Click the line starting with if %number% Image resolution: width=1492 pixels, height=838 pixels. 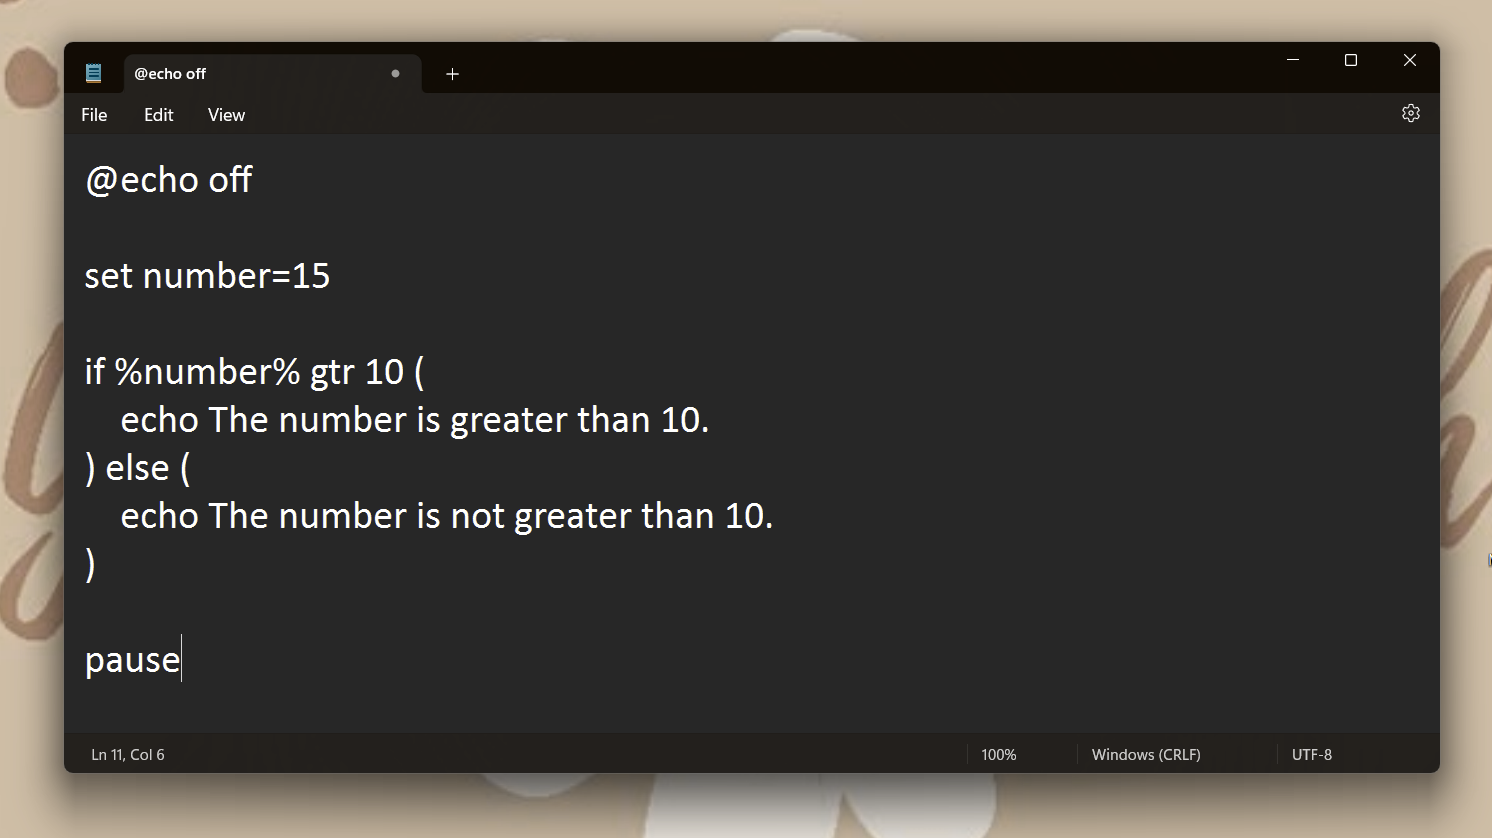coord(253,371)
